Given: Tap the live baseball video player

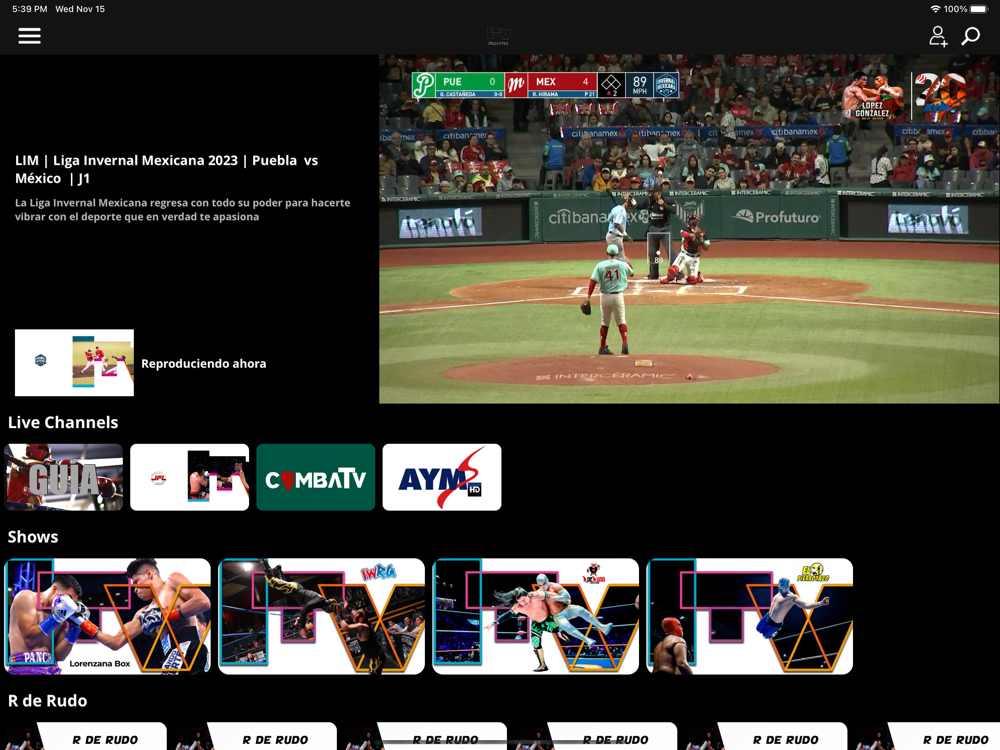Looking at the screenshot, I should (689, 229).
